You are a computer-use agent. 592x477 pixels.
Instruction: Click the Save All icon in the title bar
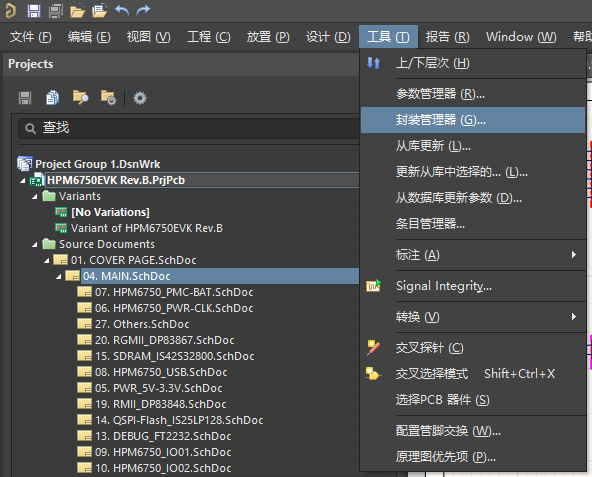click(x=56, y=11)
